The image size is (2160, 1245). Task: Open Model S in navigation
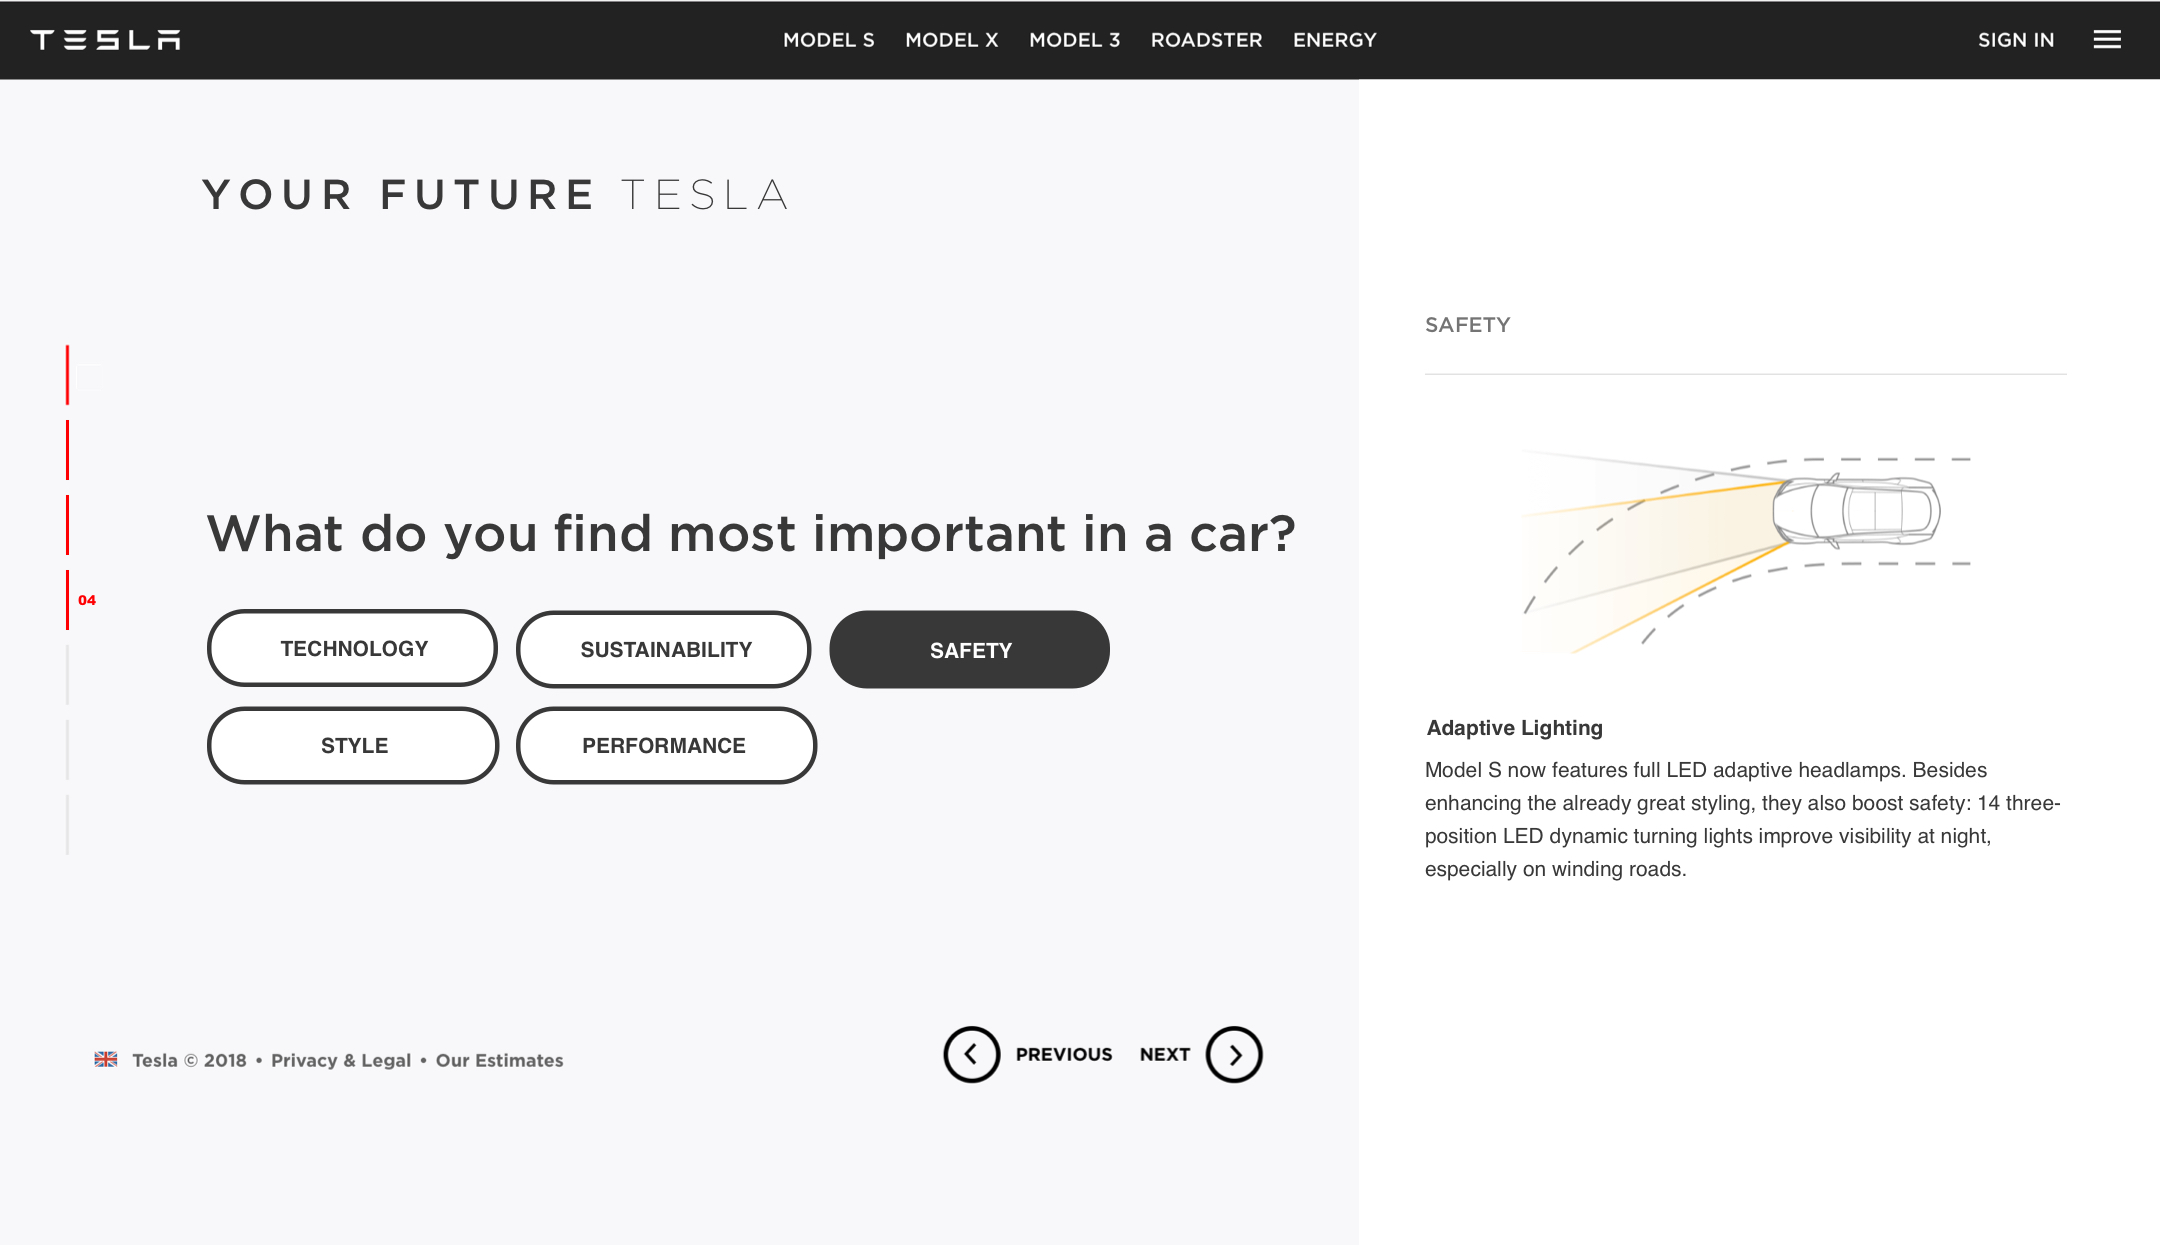[829, 40]
